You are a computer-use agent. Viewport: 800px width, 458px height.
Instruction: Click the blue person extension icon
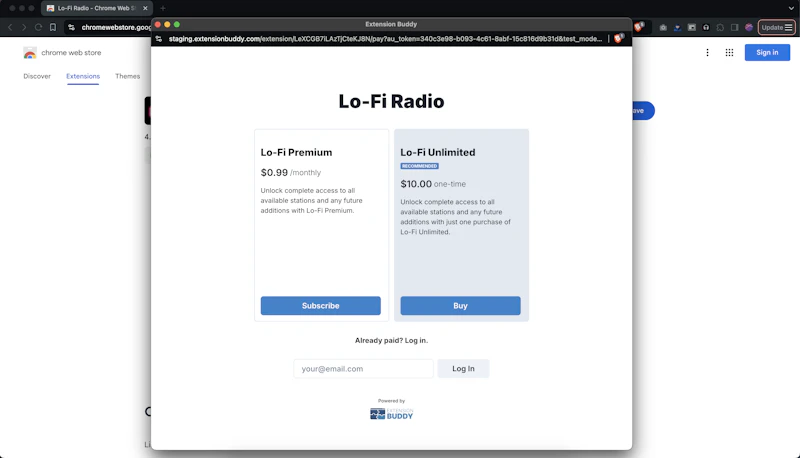[677, 28]
